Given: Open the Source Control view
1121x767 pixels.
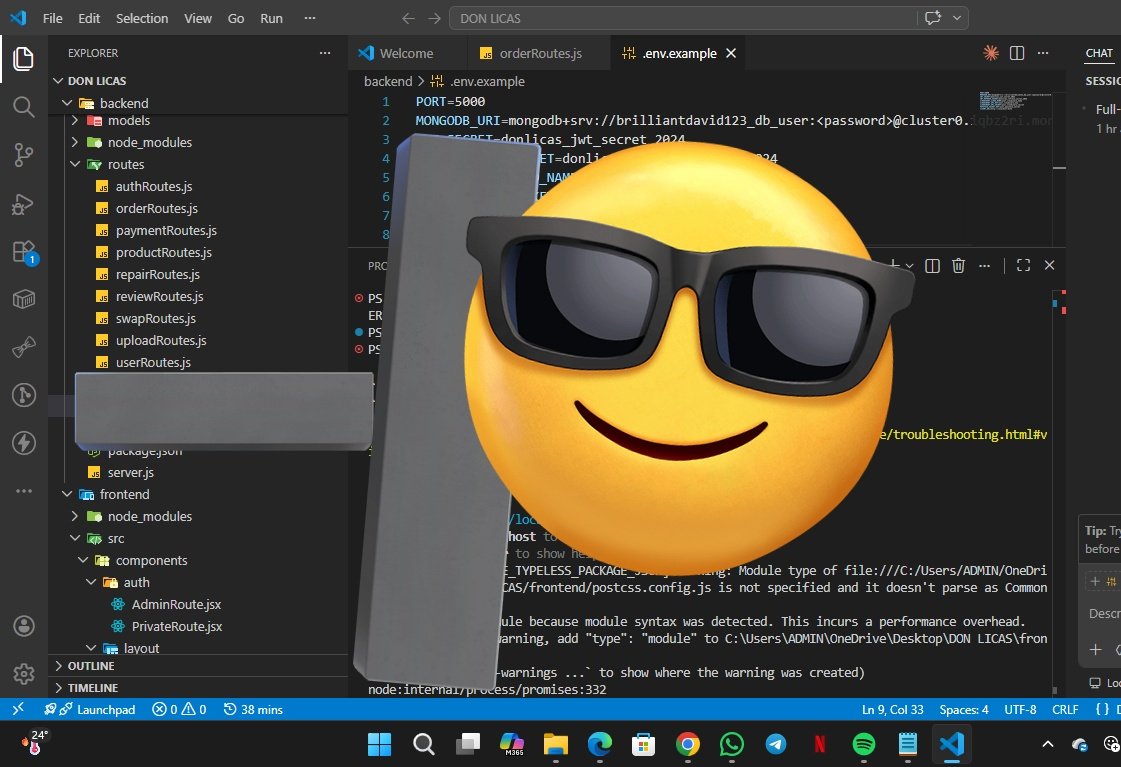Looking at the screenshot, I should (x=24, y=154).
